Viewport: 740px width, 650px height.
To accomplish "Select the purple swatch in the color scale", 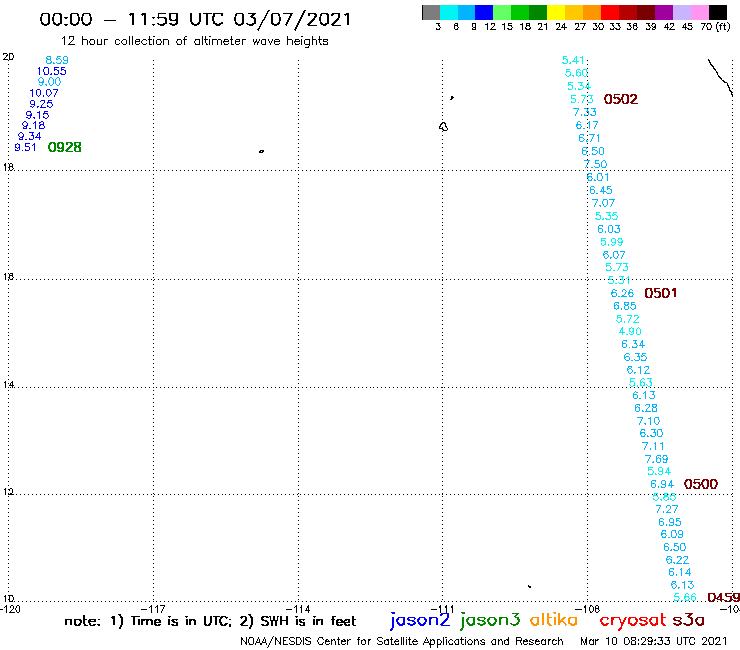I will point(663,12).
